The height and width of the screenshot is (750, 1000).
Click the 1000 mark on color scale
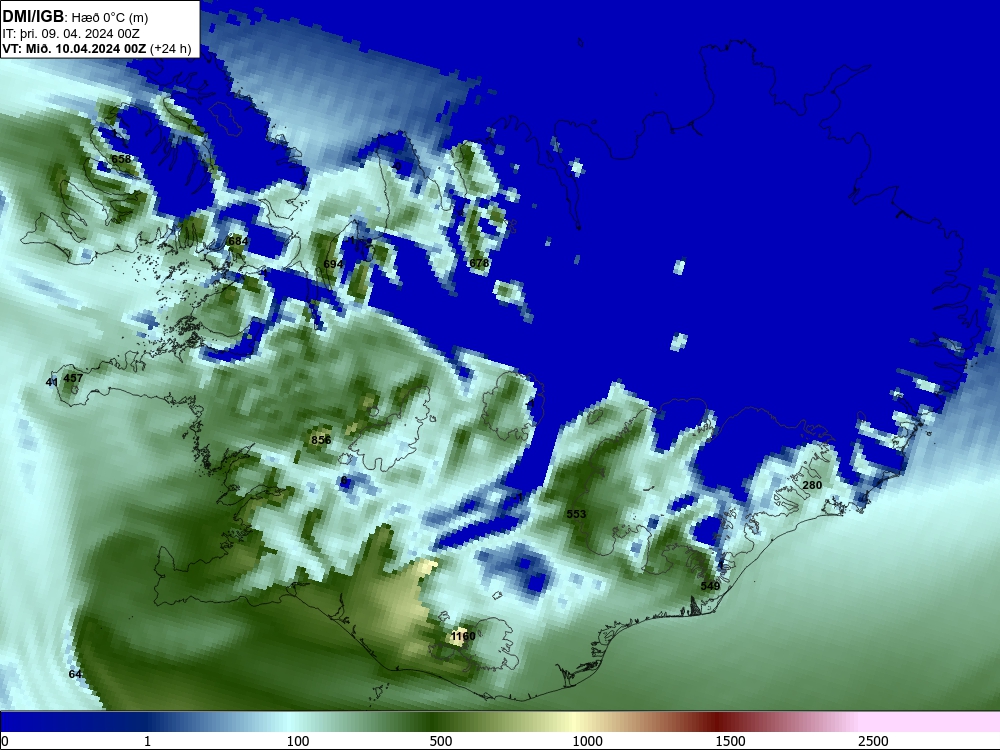(587, 741)
